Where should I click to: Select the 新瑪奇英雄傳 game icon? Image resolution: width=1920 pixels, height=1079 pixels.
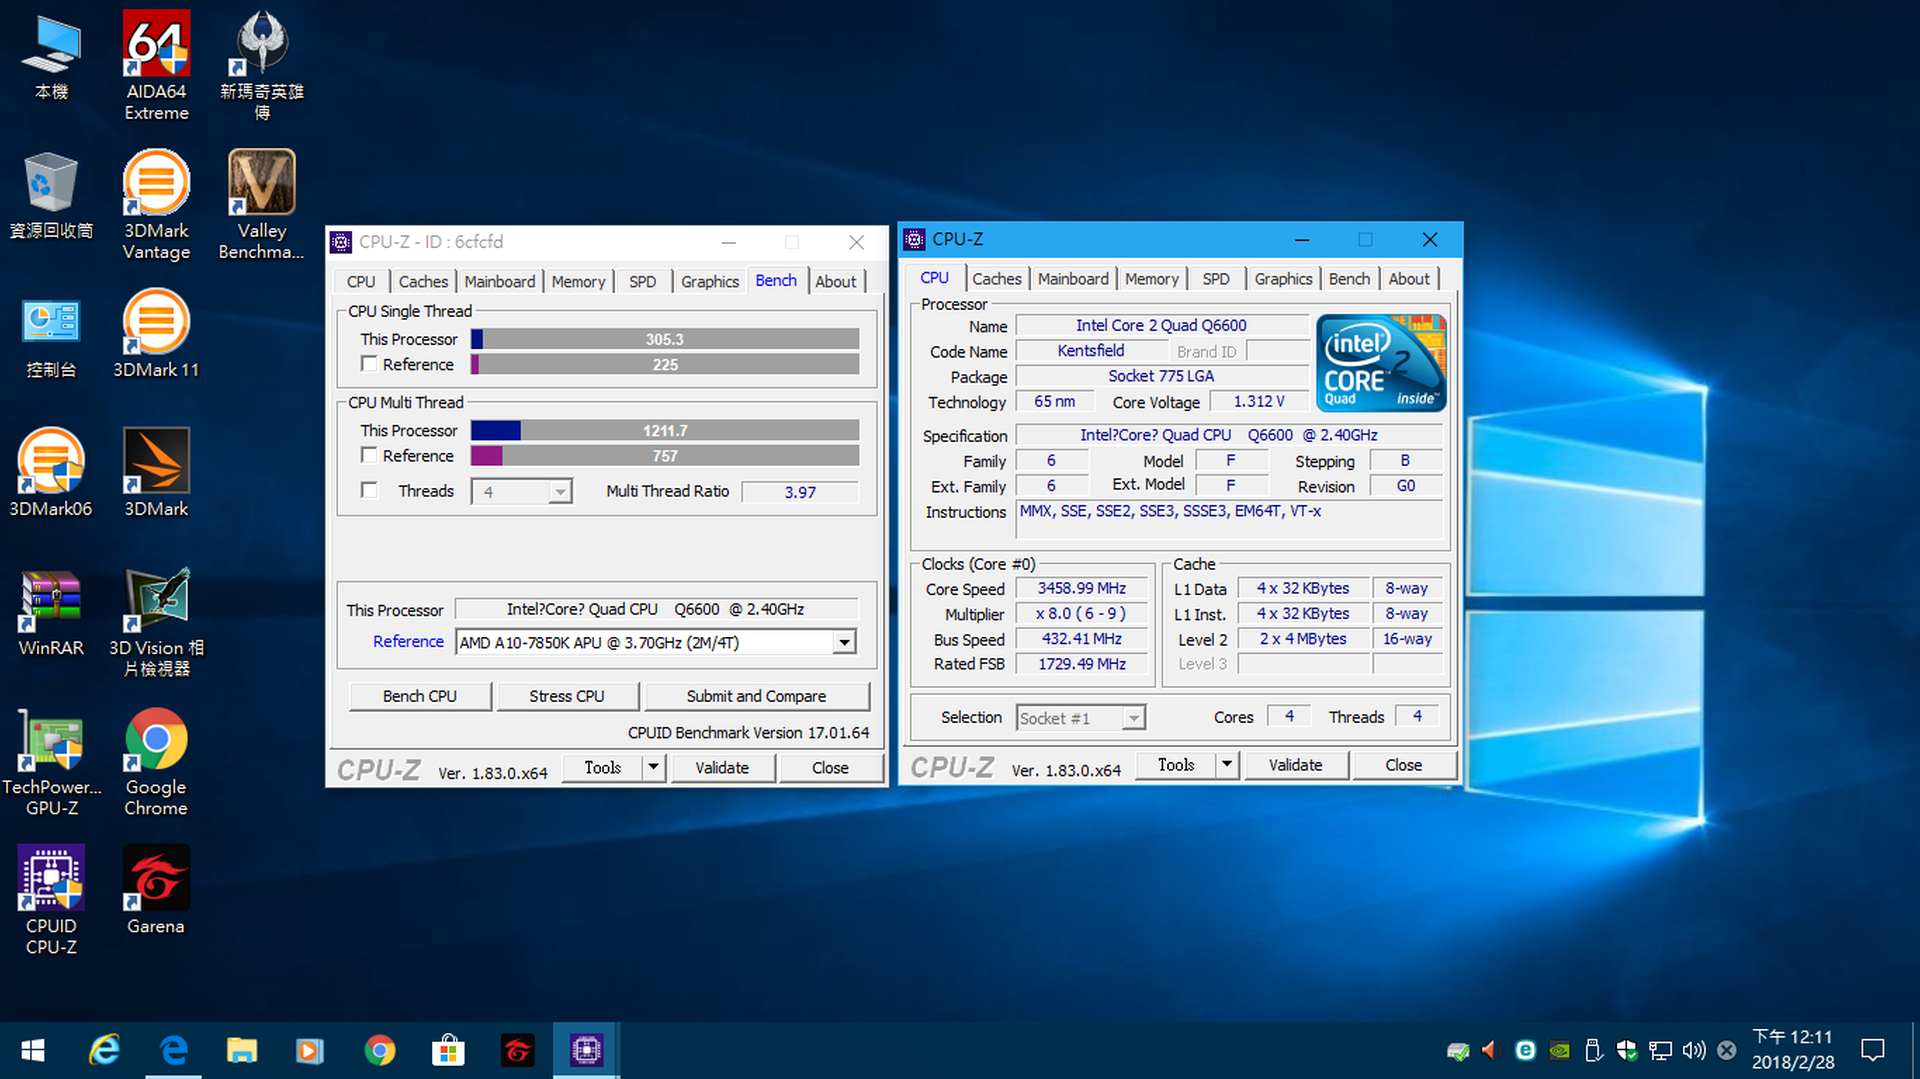[x=261, y=65]
